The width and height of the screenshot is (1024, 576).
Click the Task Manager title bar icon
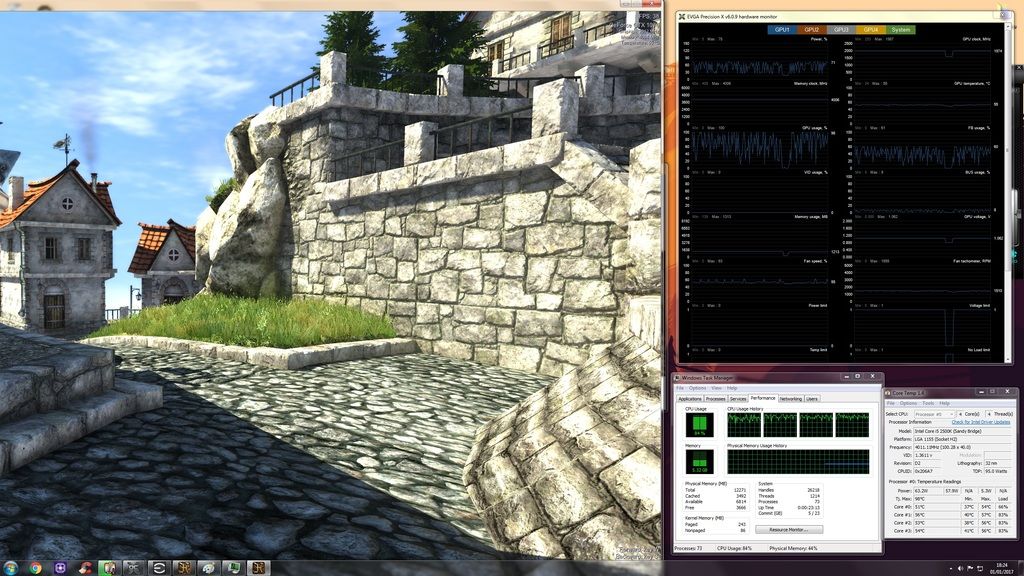[x=677, y=377]
